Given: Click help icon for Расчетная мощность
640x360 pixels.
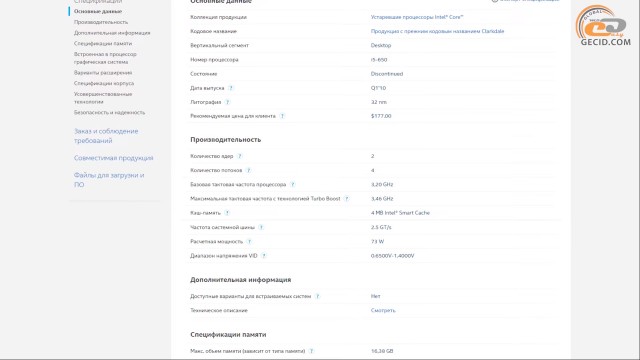Looking at the screenshot, I should pyautogui.click(x=249, y=242).
